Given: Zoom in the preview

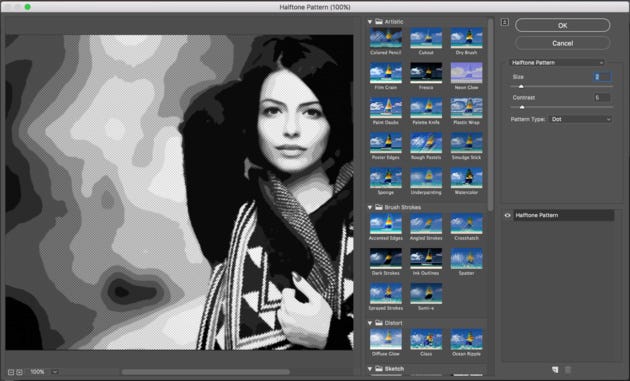Looking at the screenshot, I should point(19,372).
